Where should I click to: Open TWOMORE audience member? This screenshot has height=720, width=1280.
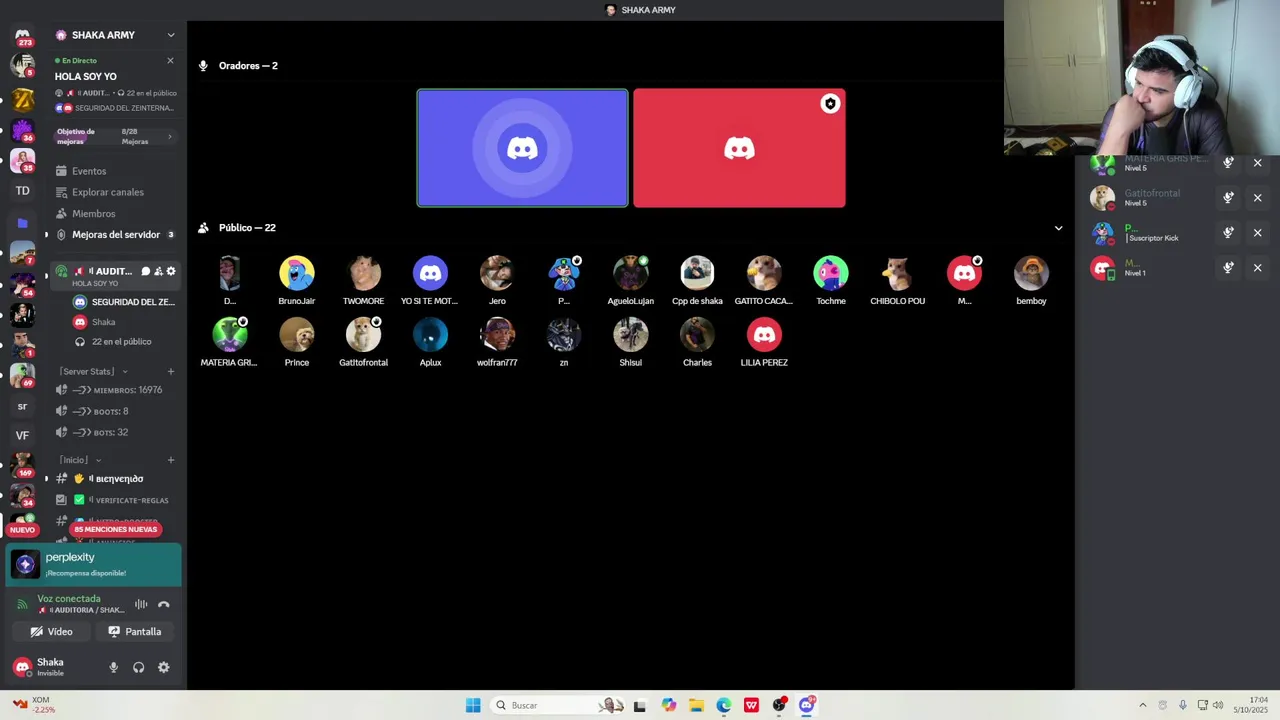click(363, 273)
